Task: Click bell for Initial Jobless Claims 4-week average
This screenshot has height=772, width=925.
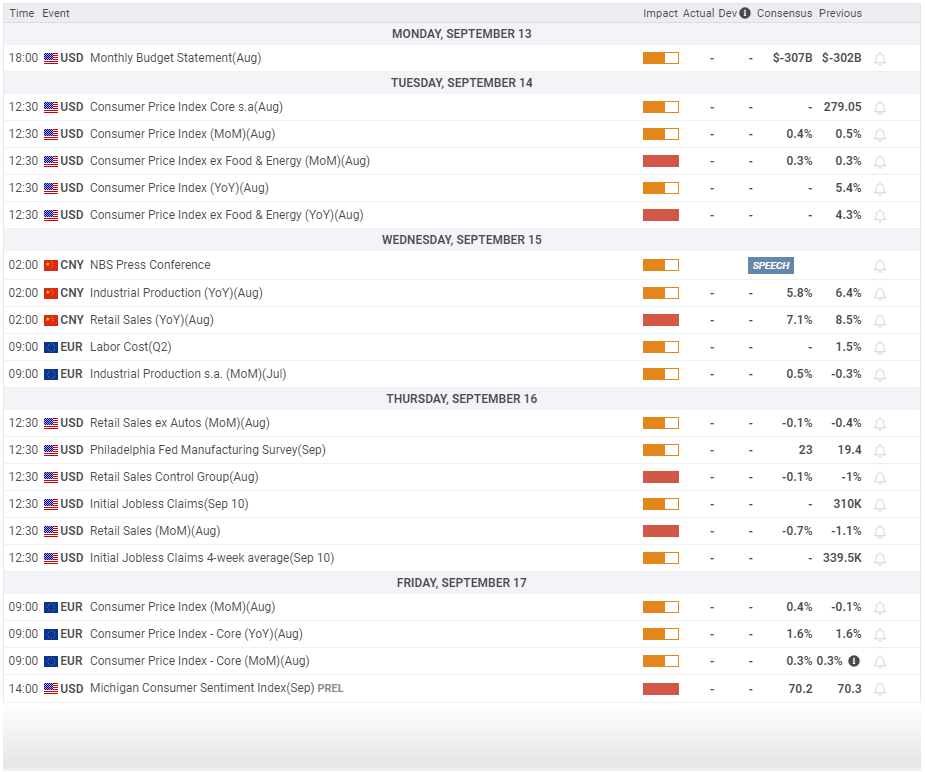Action: [880, 559]
